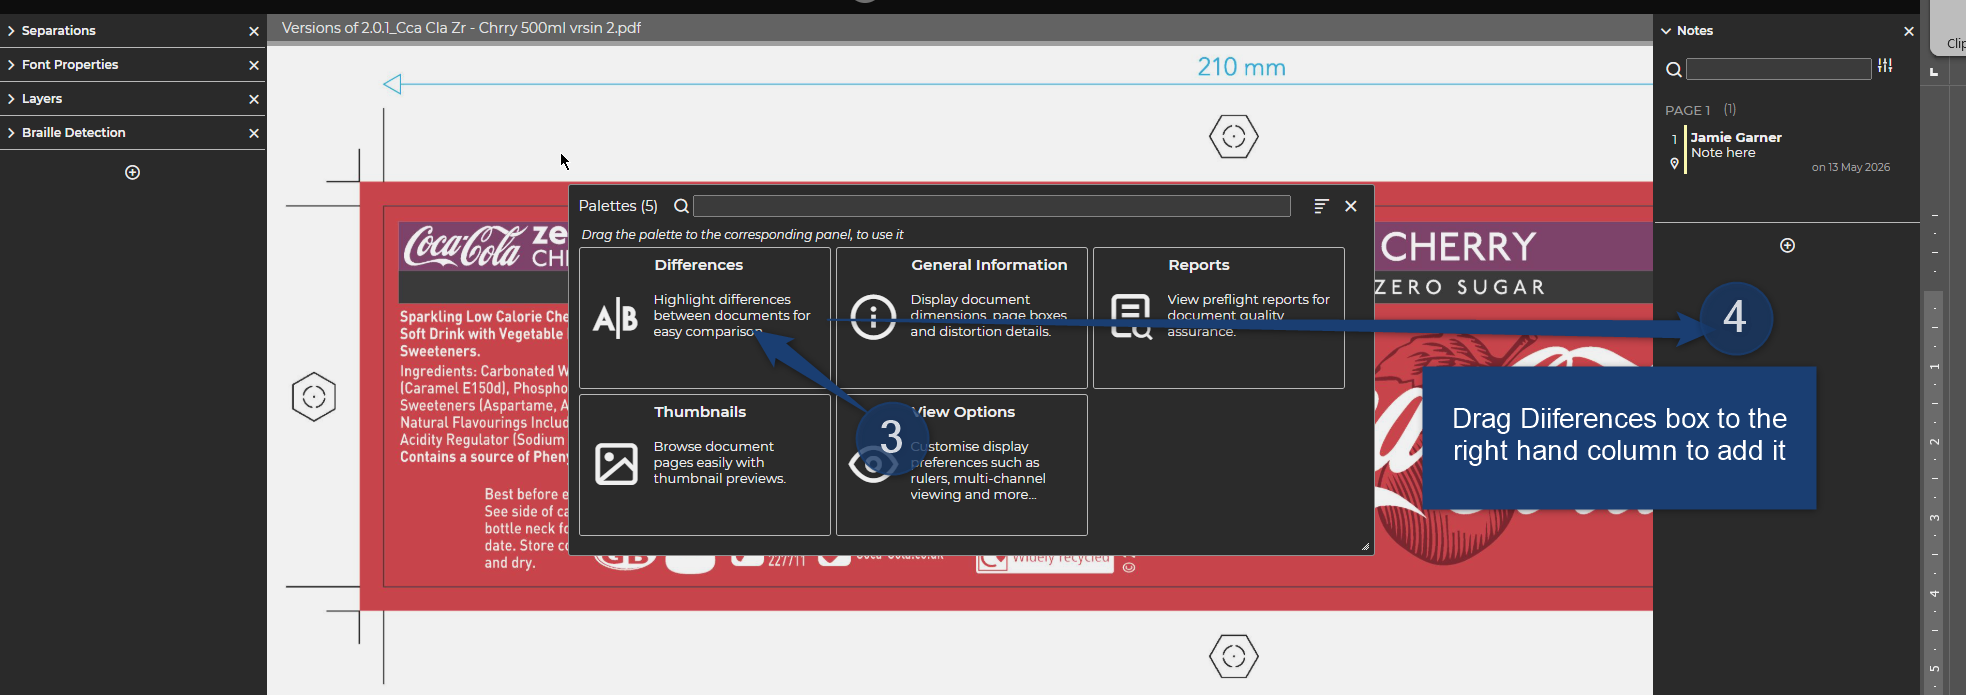This screenshot has height=695, width=1966.
Task: Click the ruler origin corner icon
Action: [1934, 72]
